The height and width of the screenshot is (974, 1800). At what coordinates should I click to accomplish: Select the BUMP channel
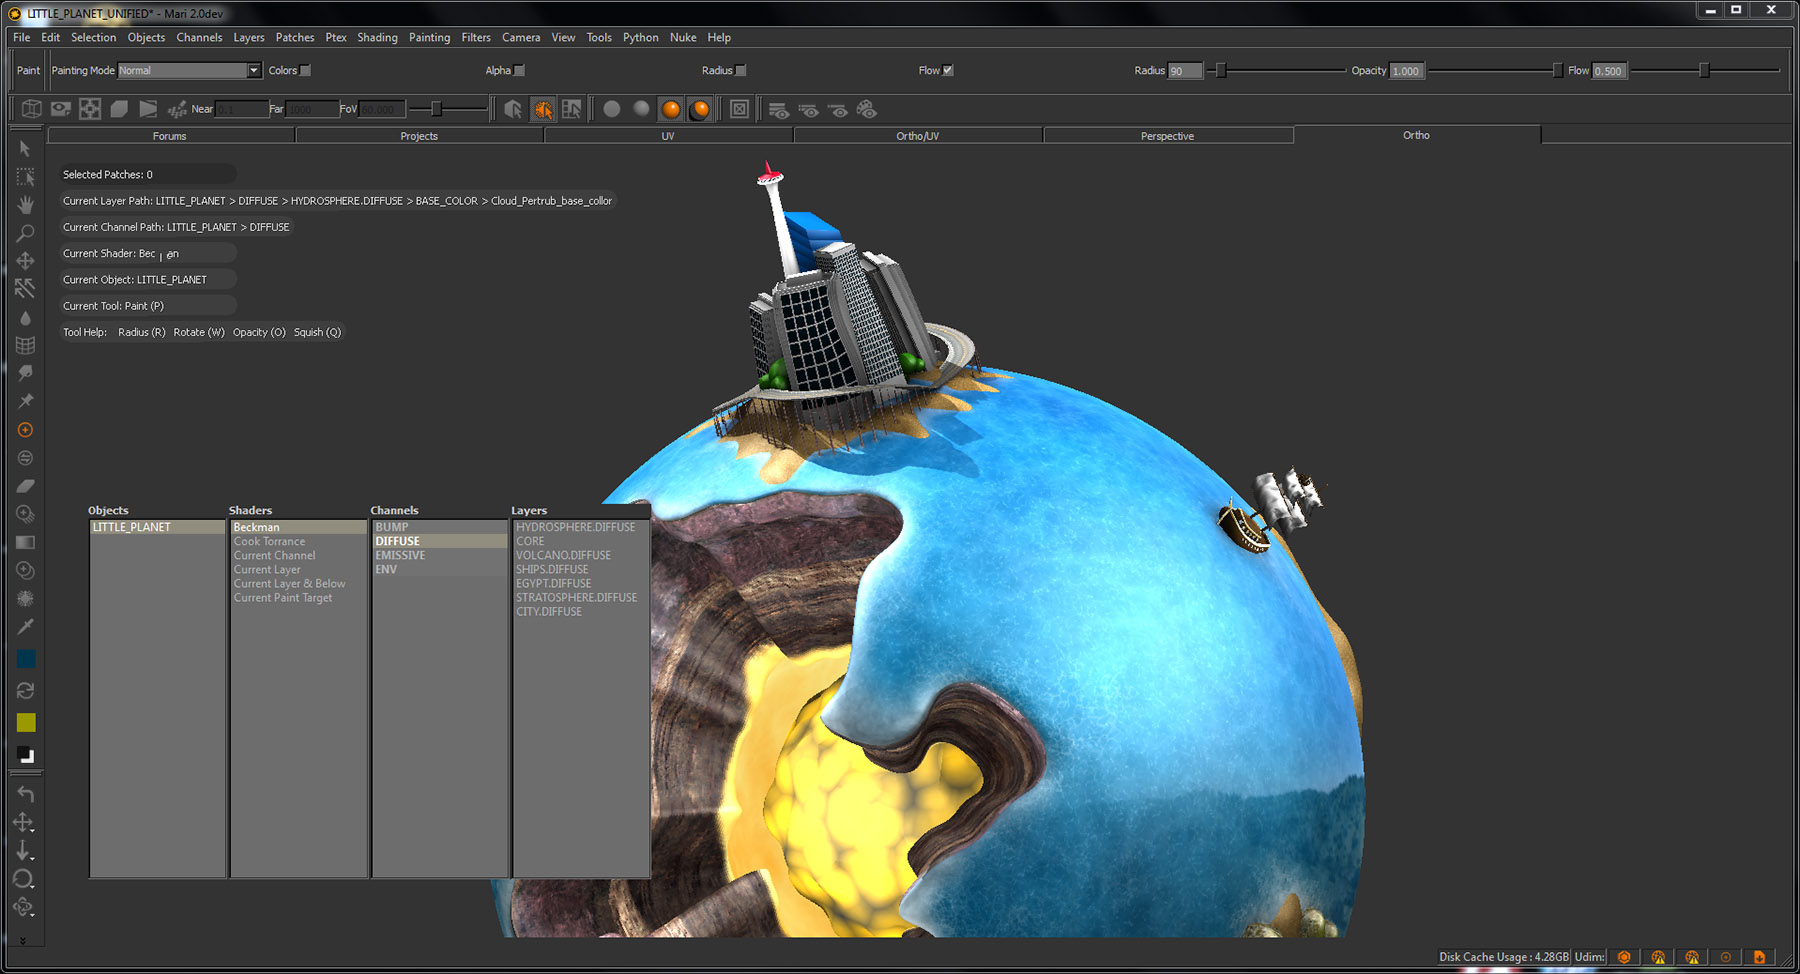pyautogui.click(x=440, y=527)
